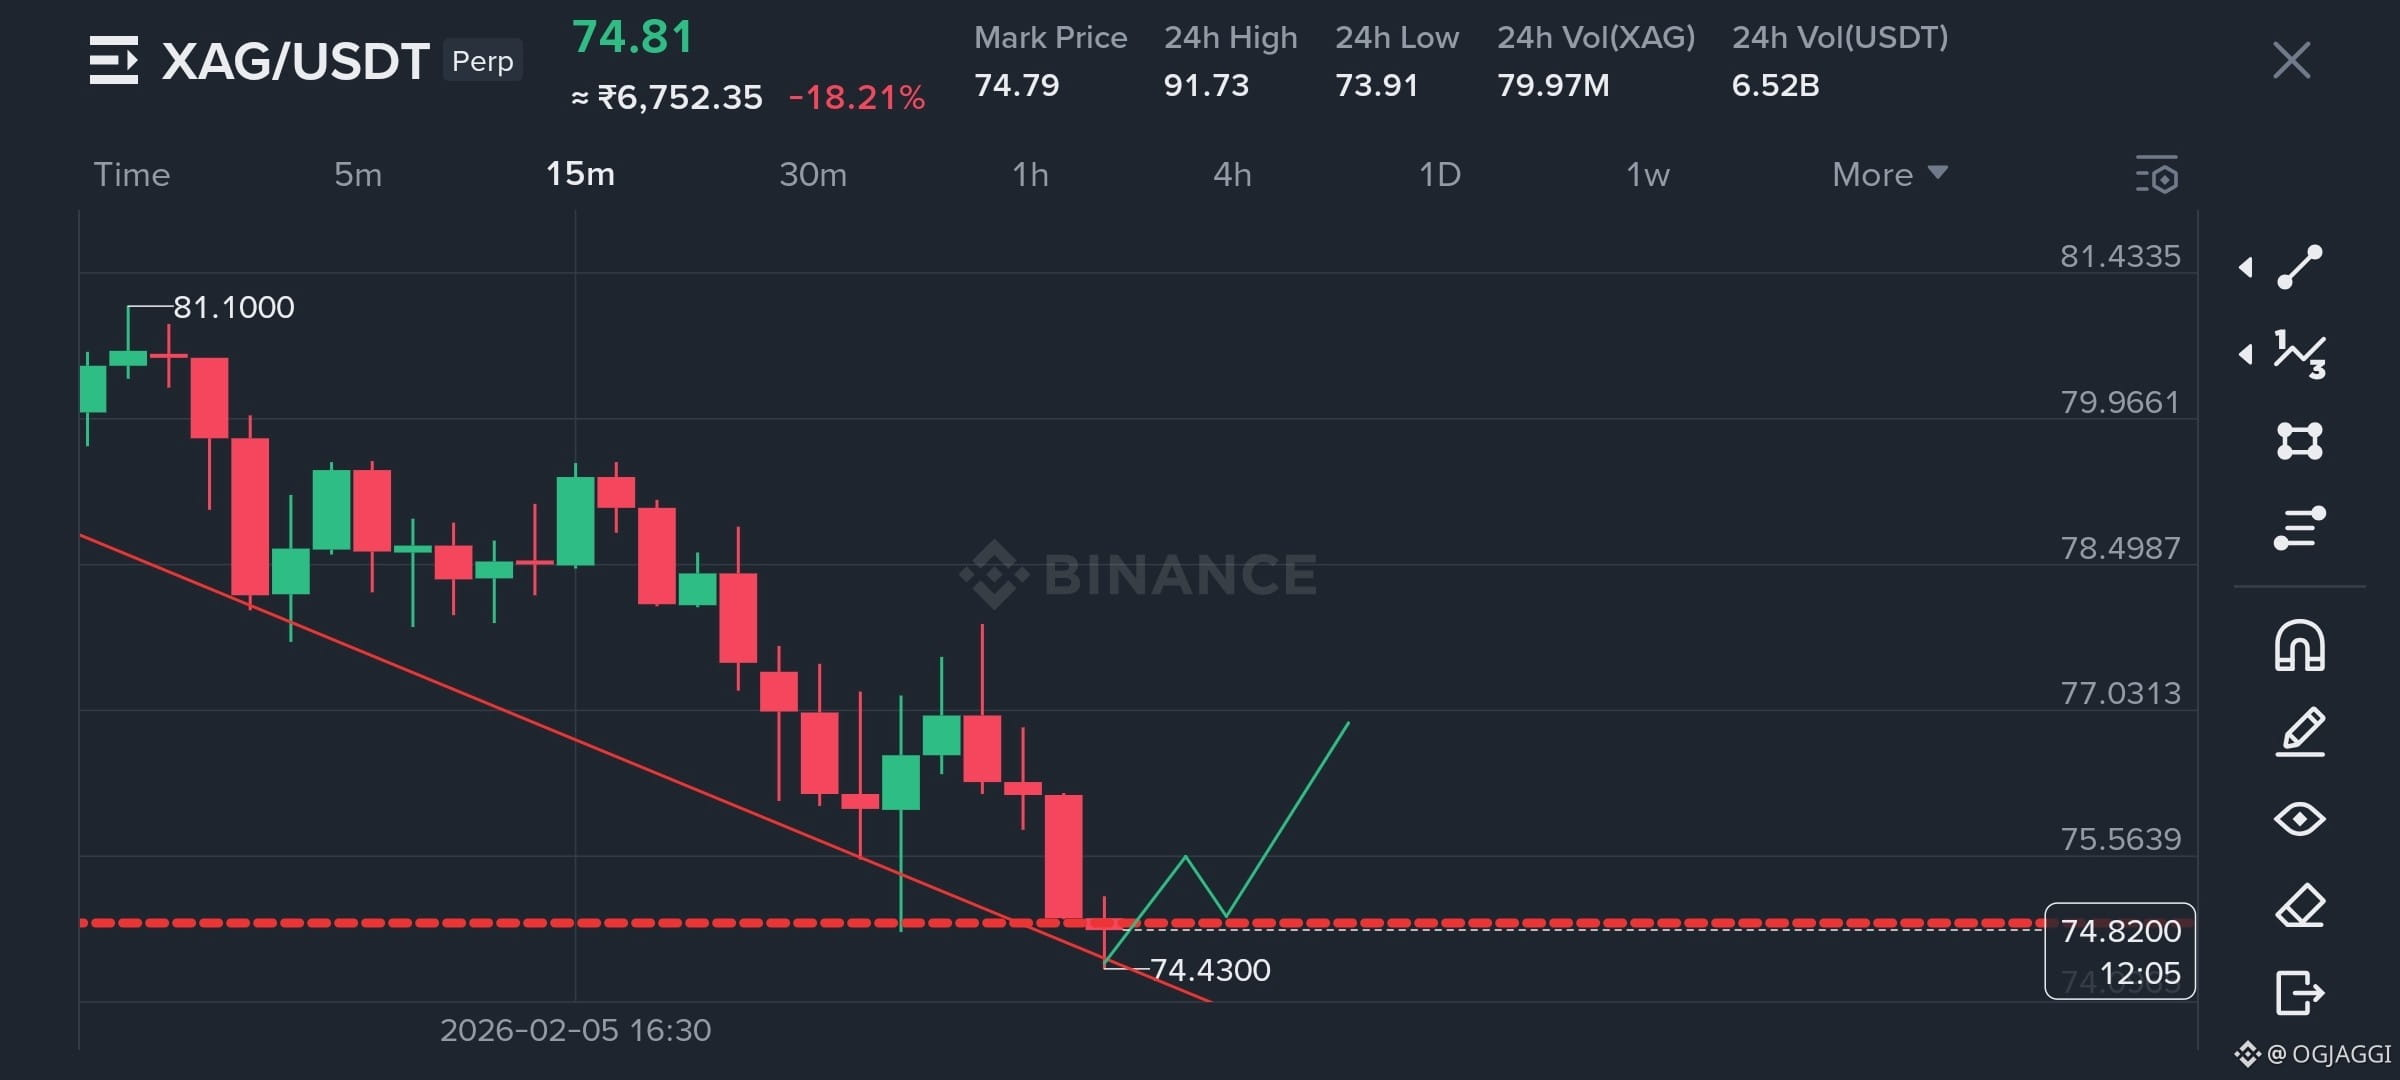
Task: Hide all drawings with eye icon
Action: [2299, 819]
